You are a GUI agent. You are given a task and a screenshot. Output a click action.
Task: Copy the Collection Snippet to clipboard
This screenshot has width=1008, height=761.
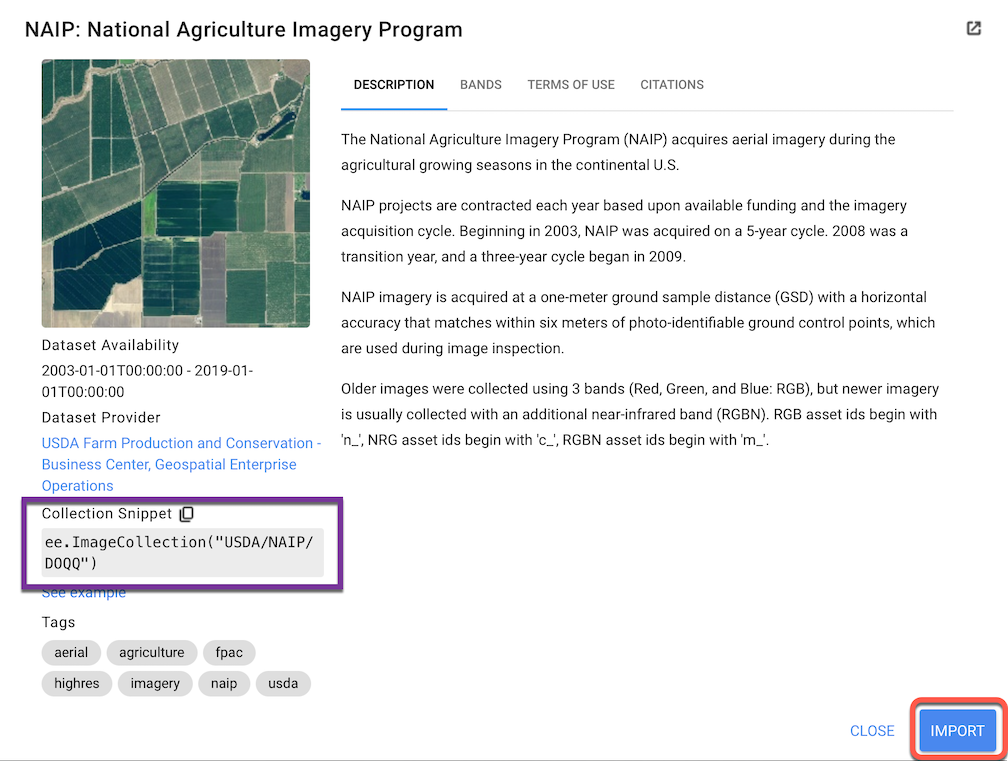[x=187, y=514]
